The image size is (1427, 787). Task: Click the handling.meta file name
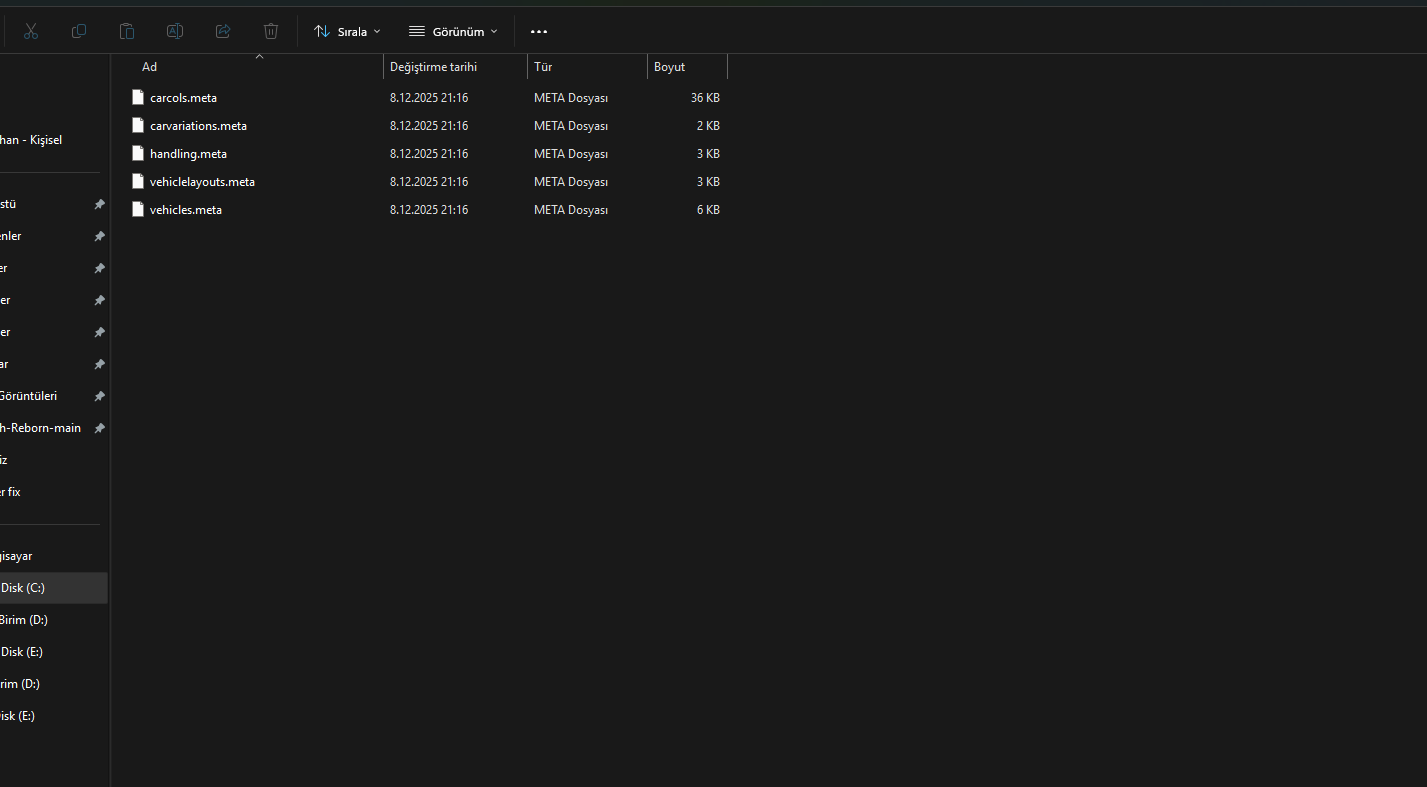(x=188, y=154)
